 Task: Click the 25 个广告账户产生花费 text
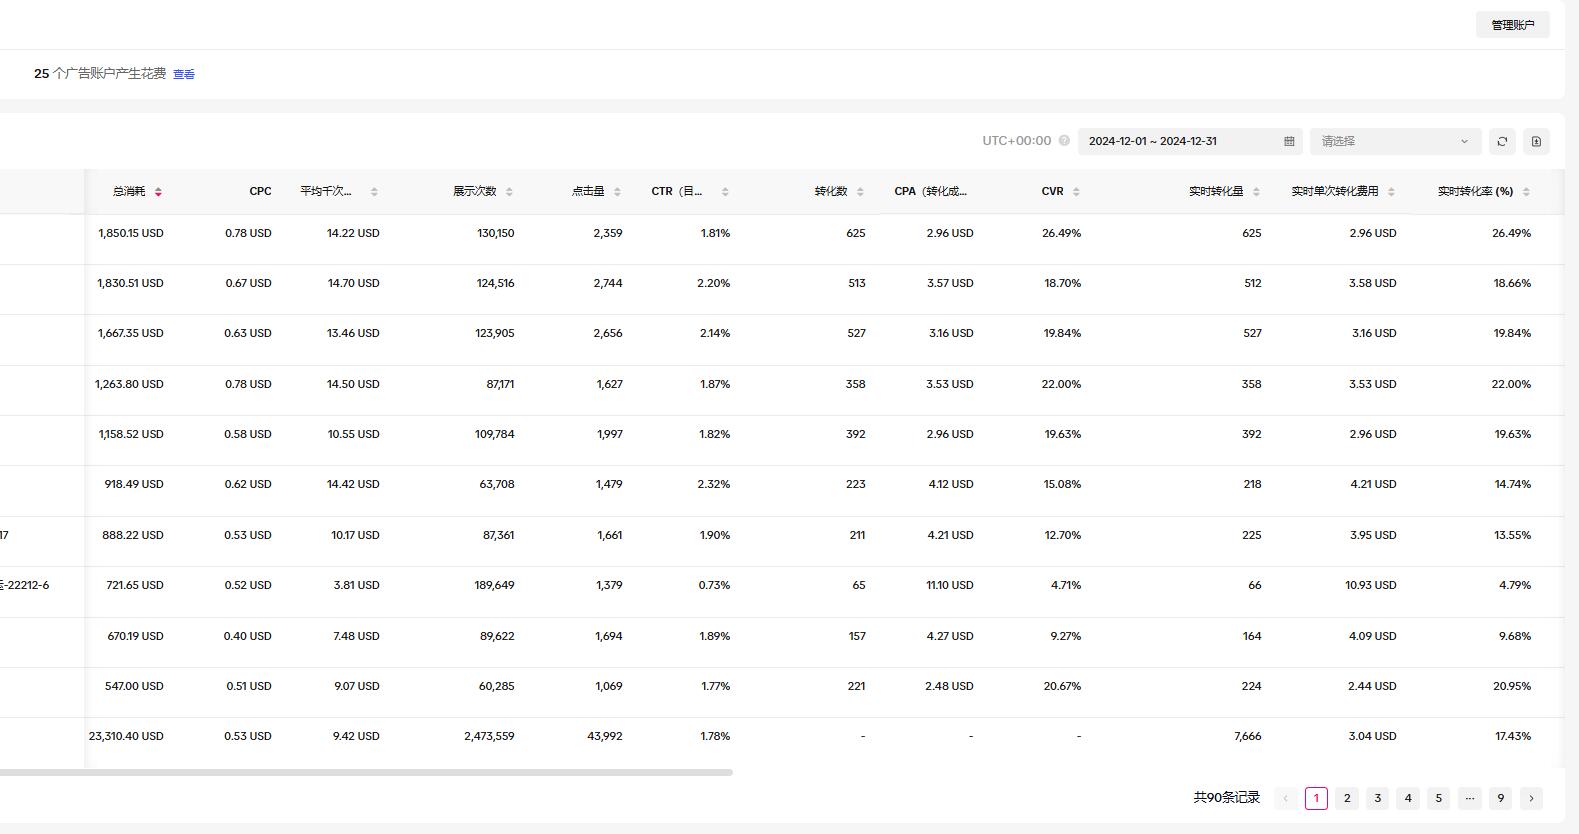[100, 73]
